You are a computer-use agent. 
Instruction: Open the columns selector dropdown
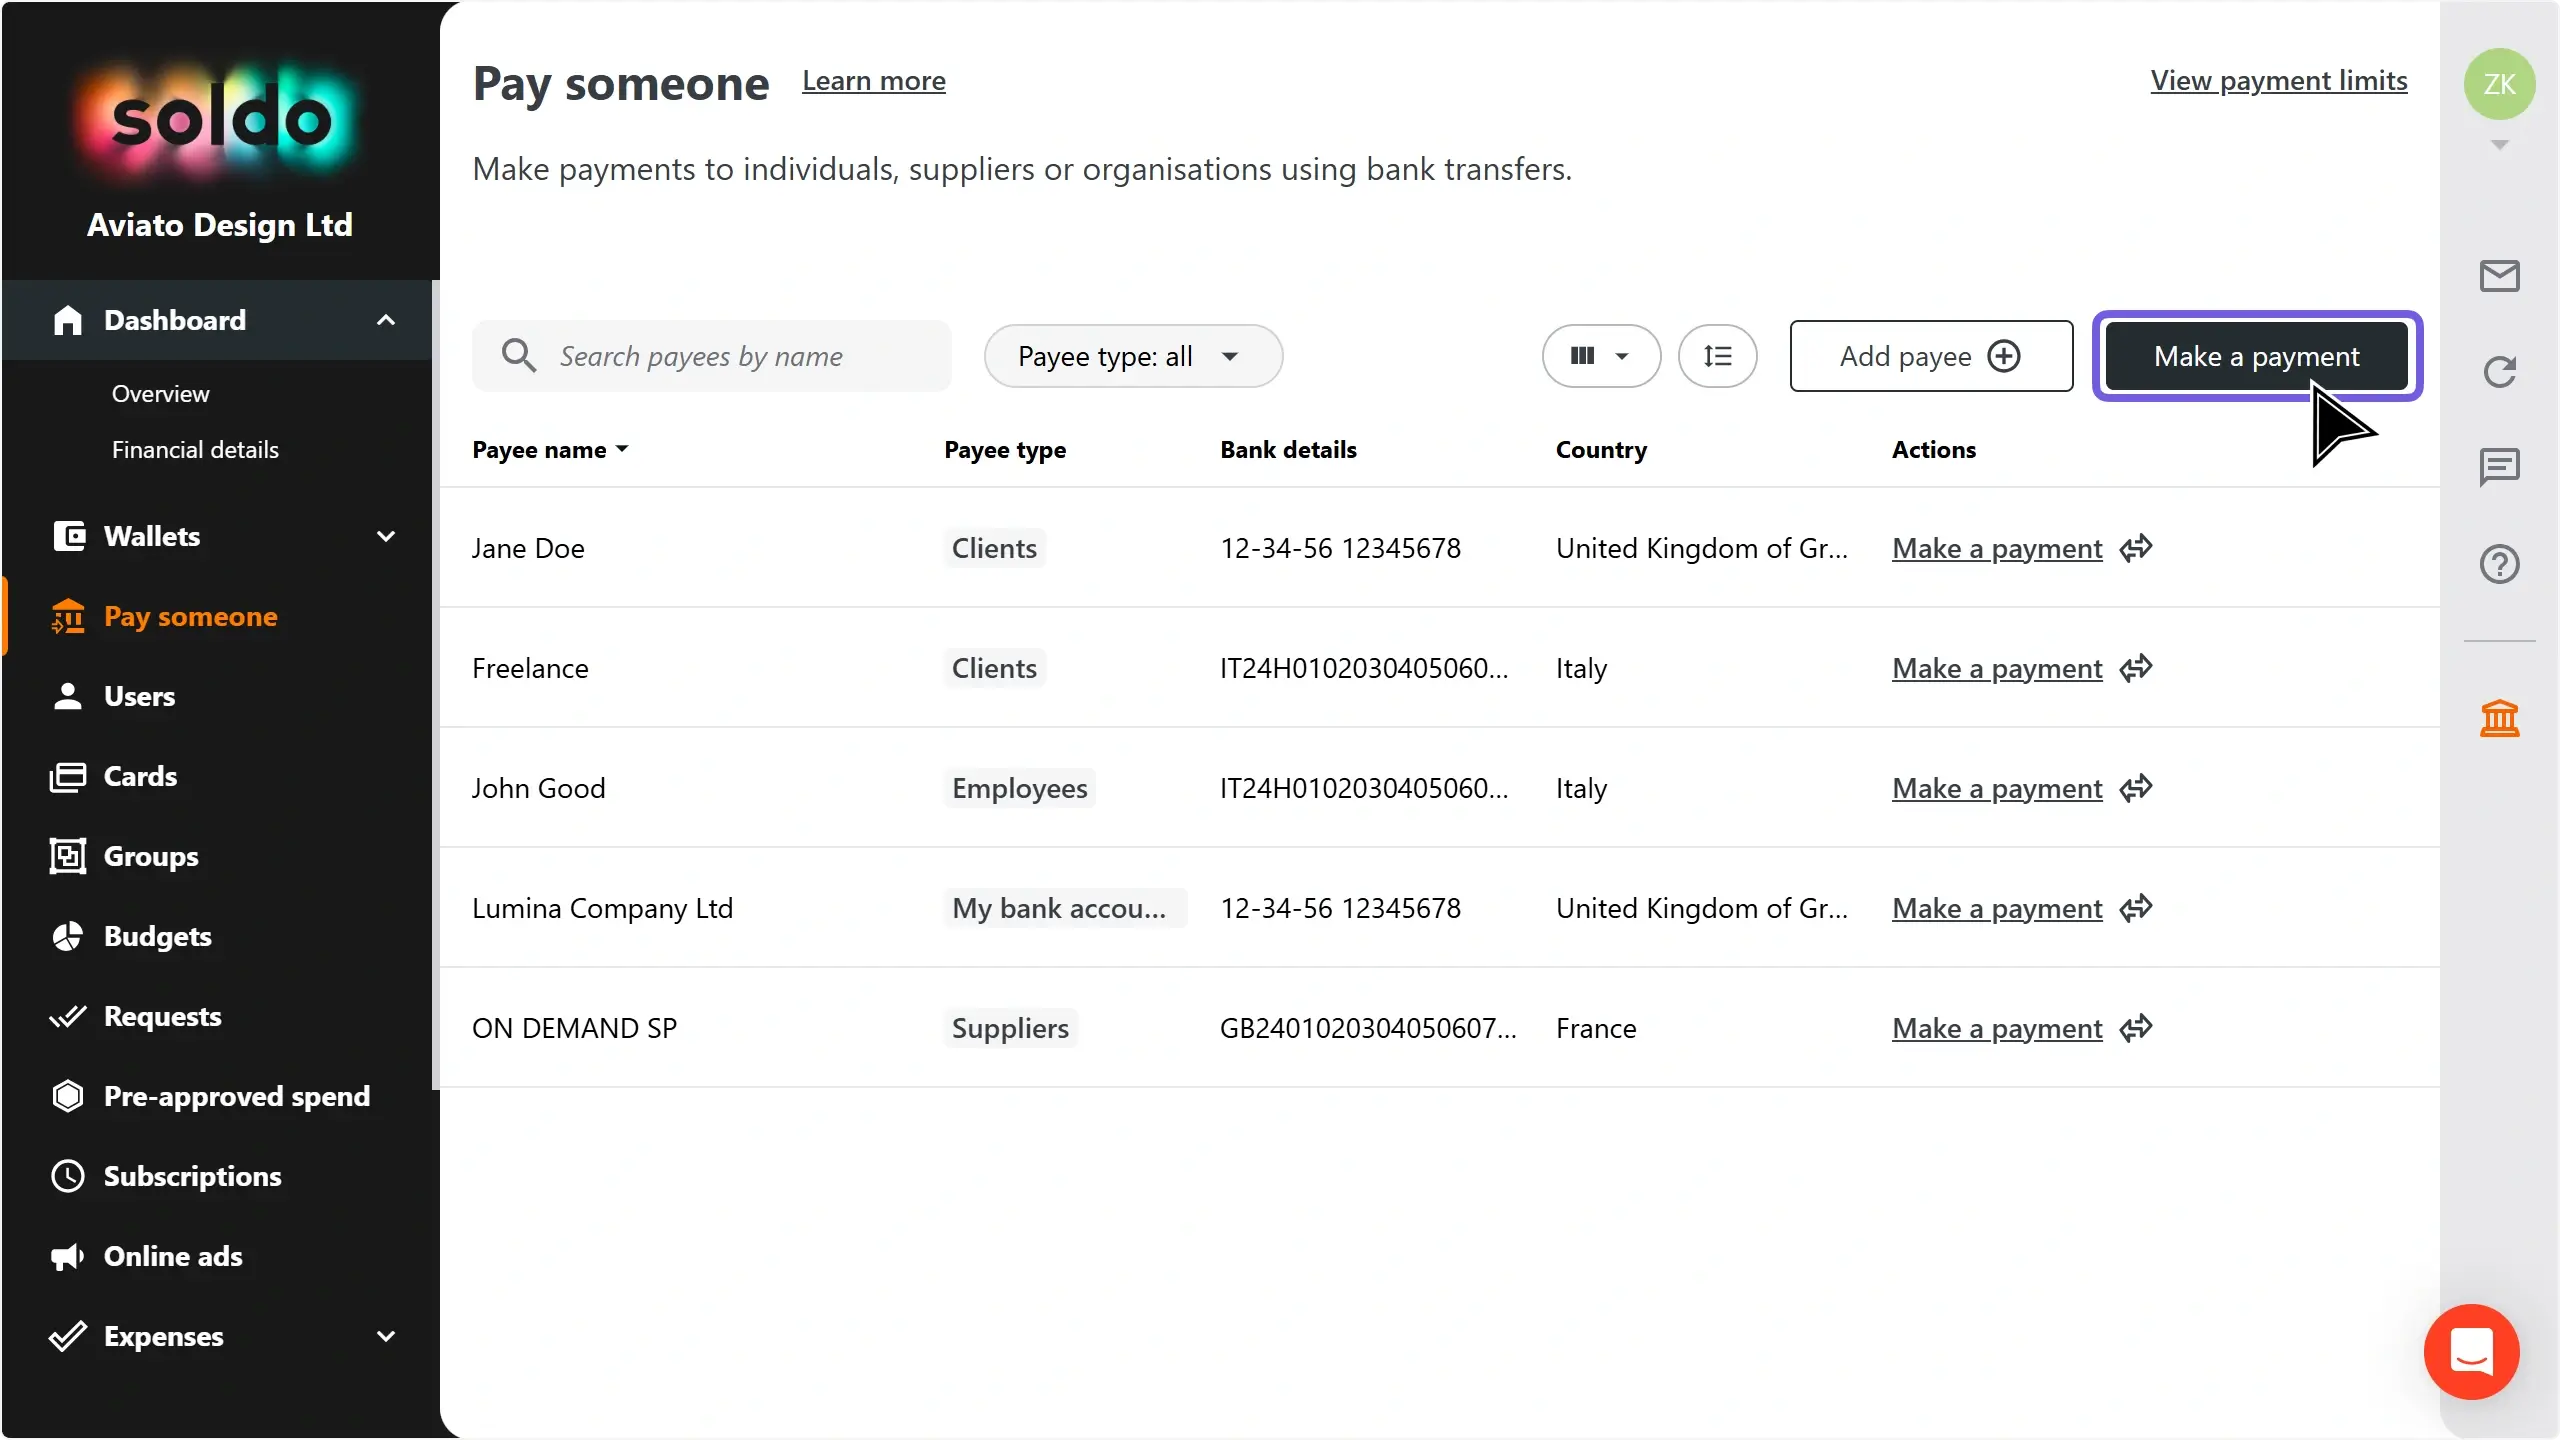tap(1601, 356)
